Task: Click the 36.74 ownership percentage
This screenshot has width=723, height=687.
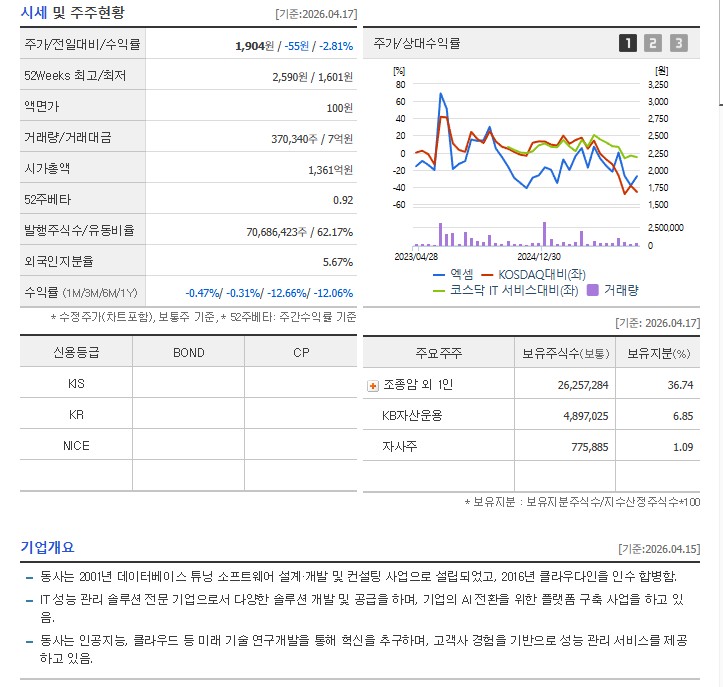Action: pyautogui.click(x=680, y=385)
